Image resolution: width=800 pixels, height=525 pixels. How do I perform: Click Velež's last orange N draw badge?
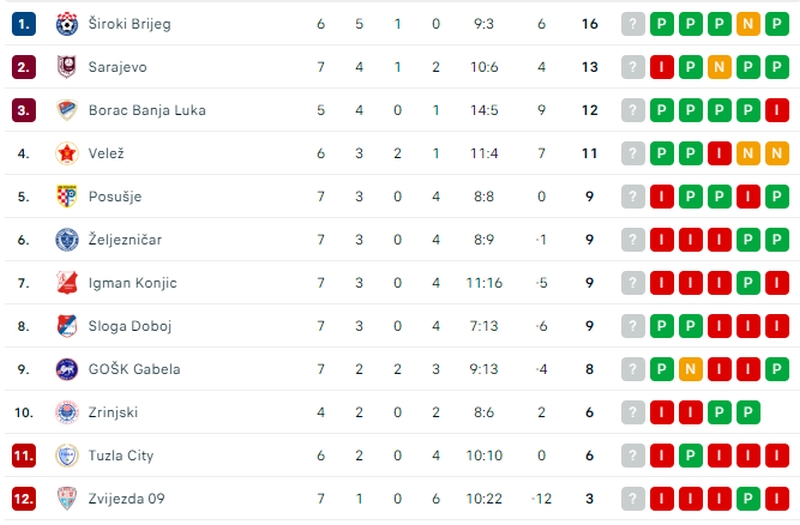[777, 153]
